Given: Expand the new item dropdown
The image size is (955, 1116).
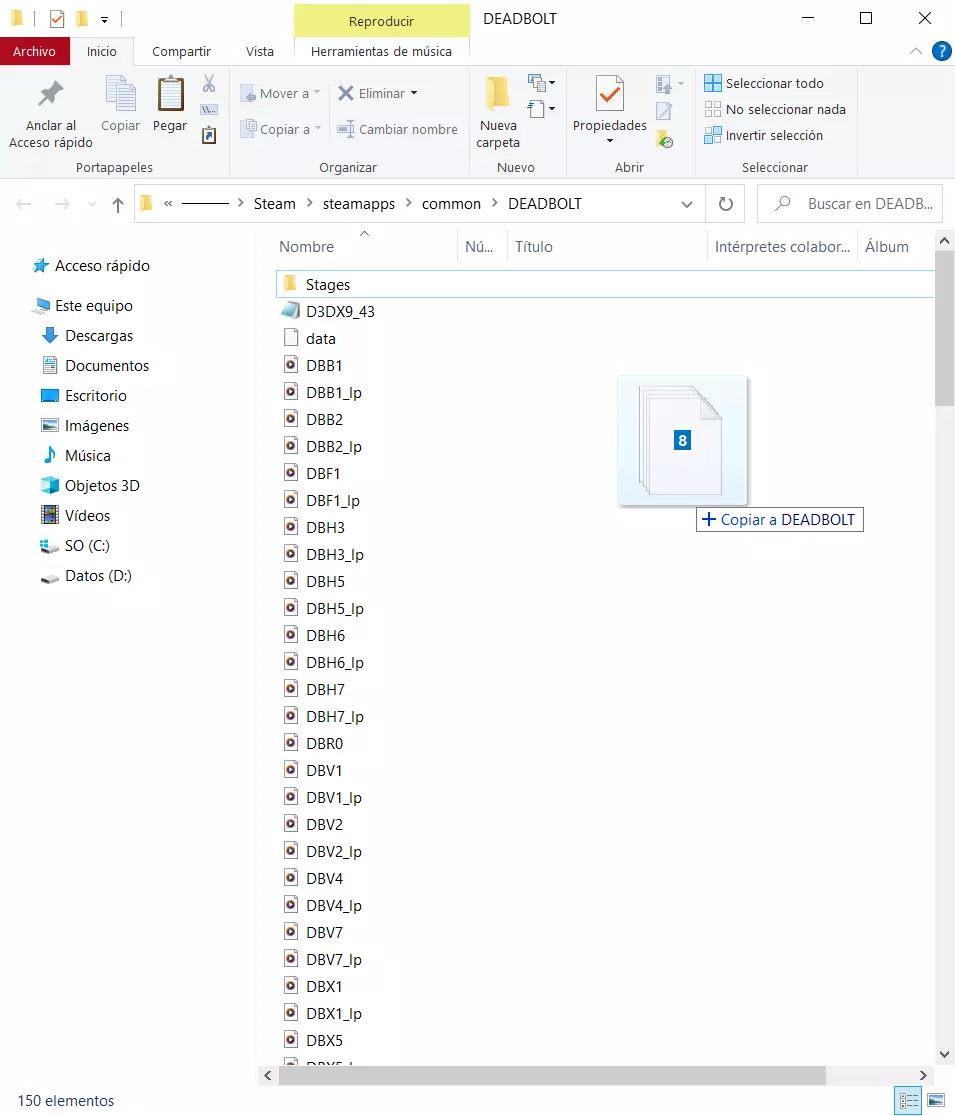Looking at the screenshot, I should pos(542,83).
